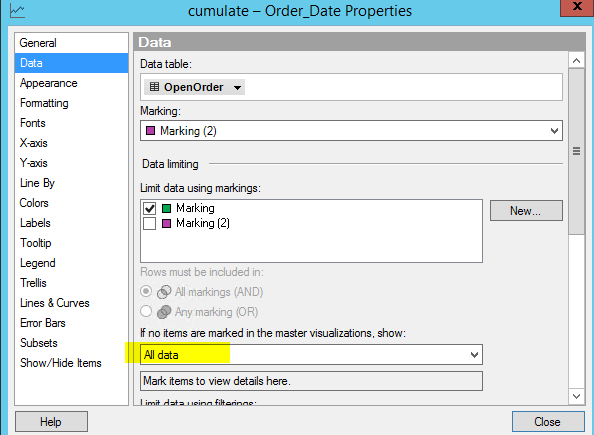The image size is (594, 435).
Task: Uncheck the Marking checkbox
Action: 150,208
